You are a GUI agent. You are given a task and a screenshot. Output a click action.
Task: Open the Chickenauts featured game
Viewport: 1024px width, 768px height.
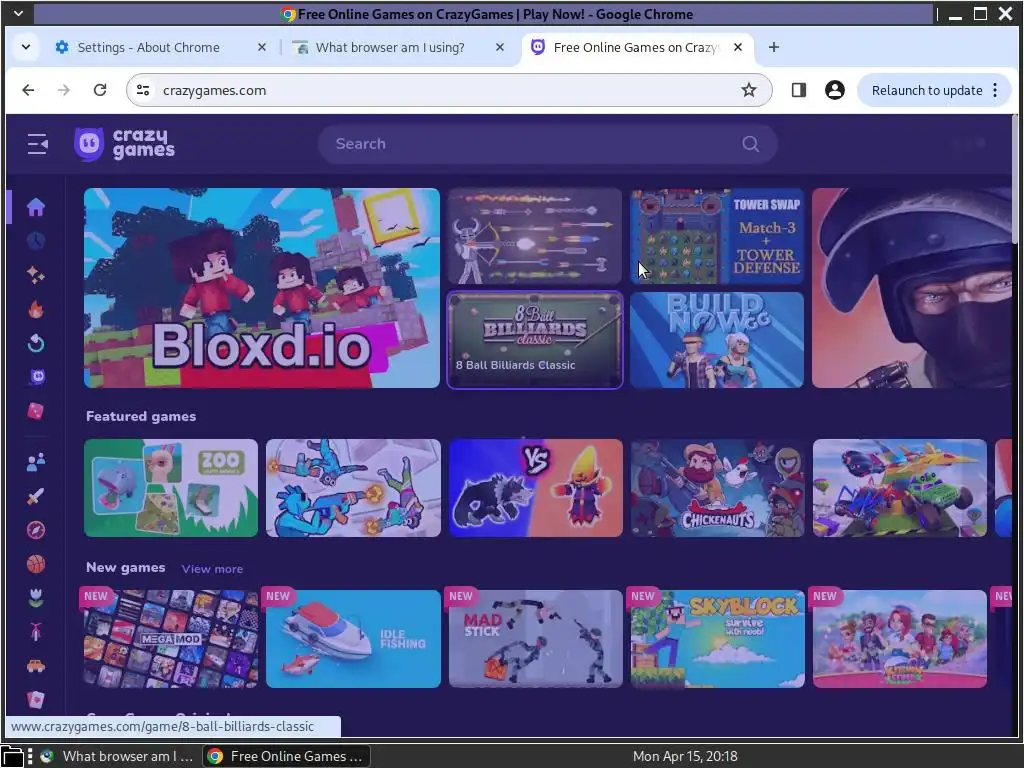tap(717, 488)
